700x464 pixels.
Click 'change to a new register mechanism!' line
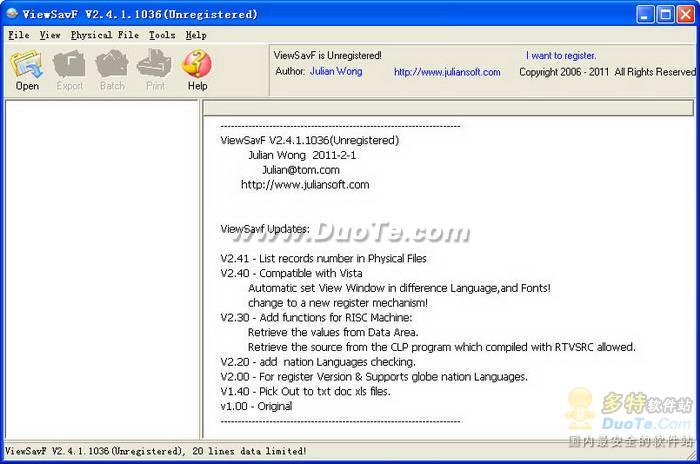click(x=338, y=302)
